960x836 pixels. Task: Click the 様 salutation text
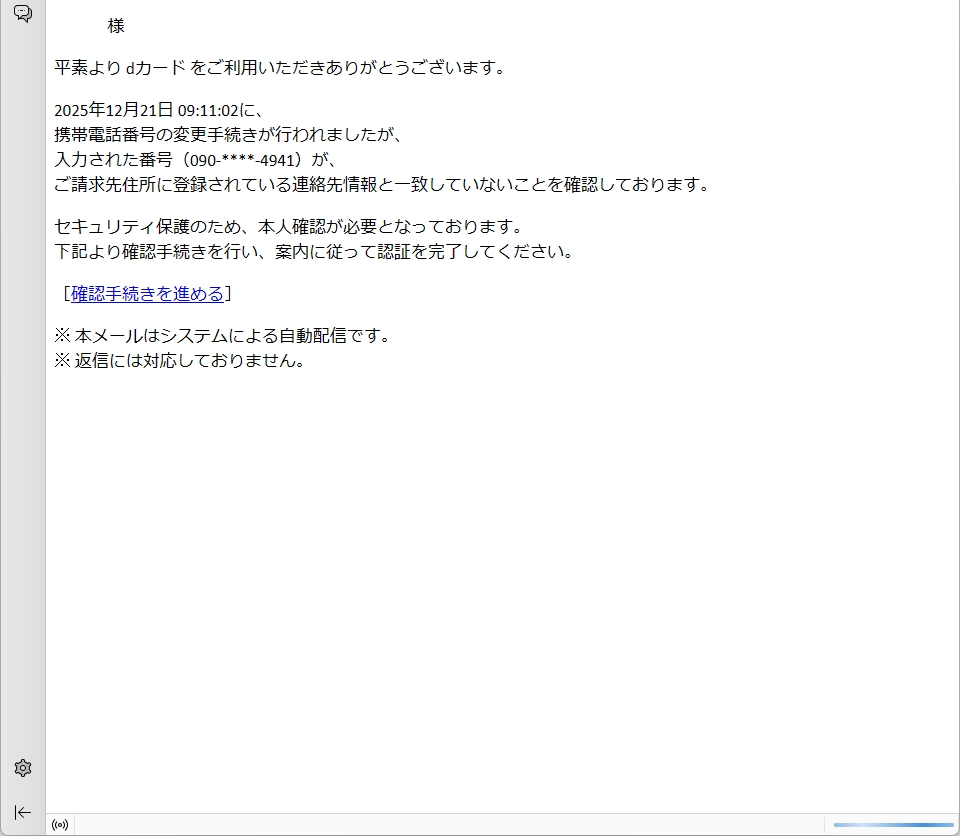[x=116, y=26]
